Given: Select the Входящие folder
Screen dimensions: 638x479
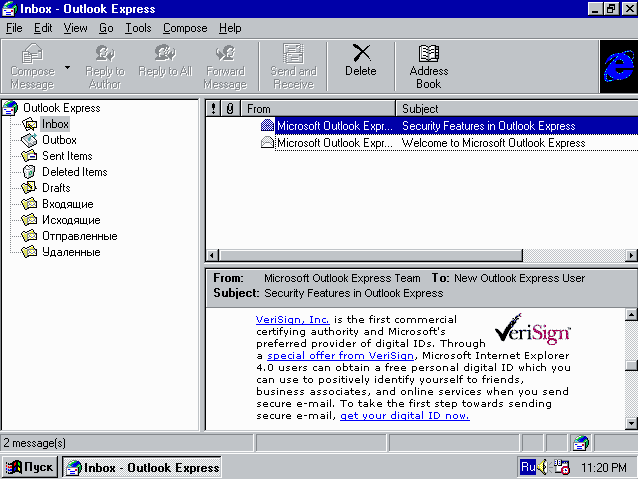Looking at the screenshot, I should click(68, 204).
